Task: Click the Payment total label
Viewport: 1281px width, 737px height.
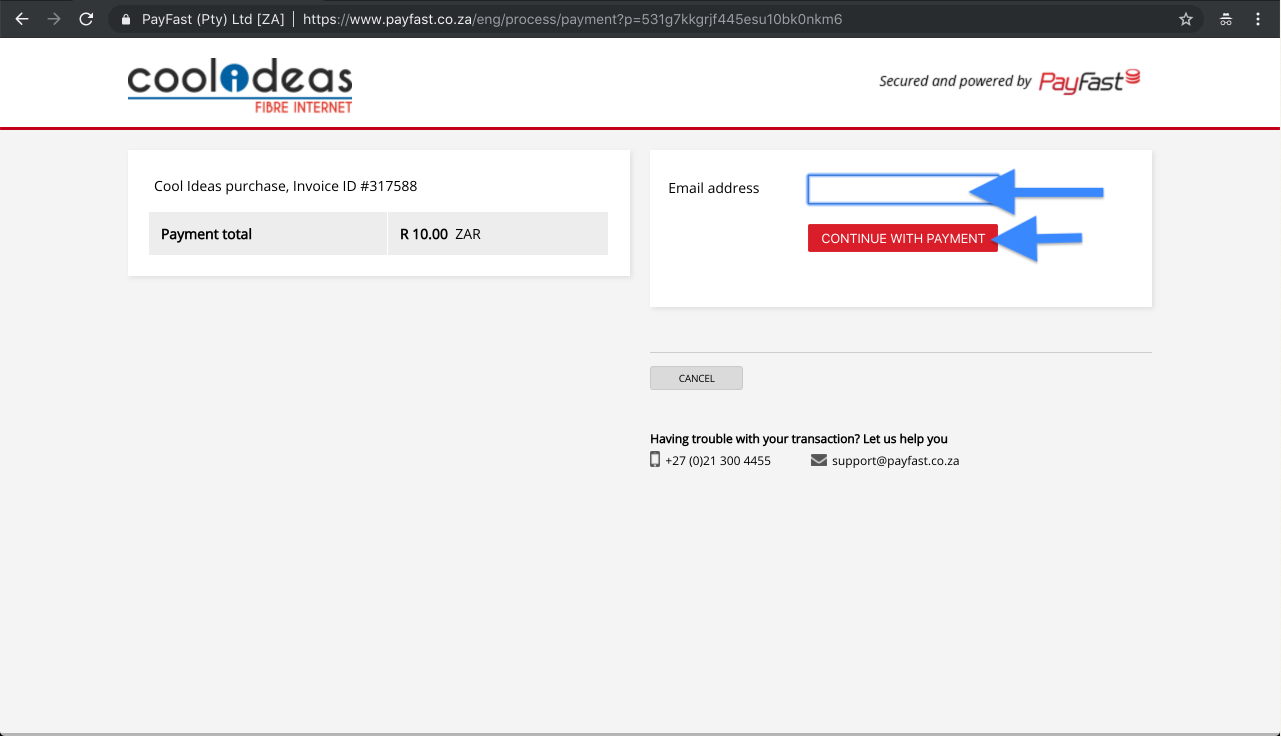Action: (x=206, y=234)
